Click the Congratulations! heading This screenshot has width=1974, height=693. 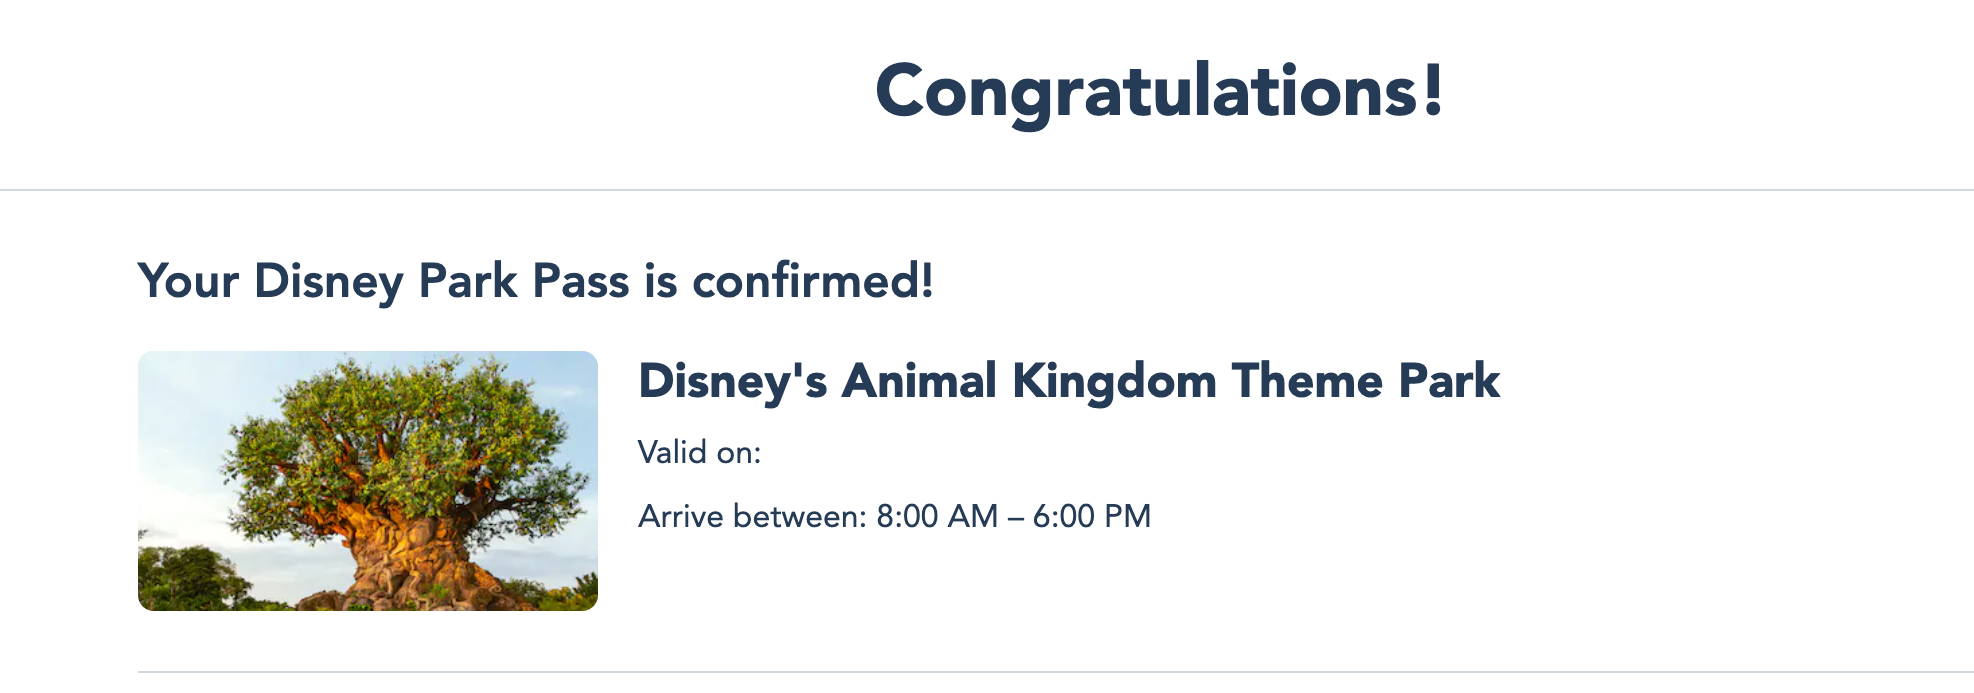click(1159, 91)
